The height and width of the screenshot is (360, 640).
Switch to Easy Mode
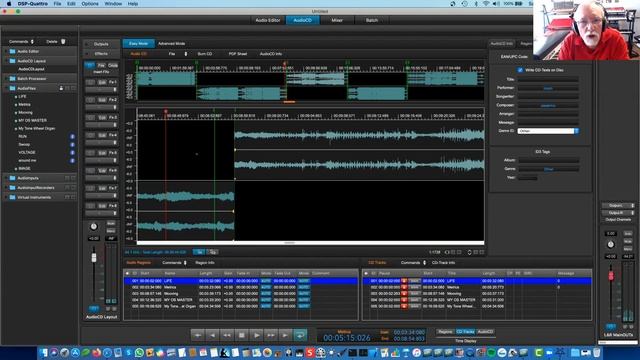138,43
